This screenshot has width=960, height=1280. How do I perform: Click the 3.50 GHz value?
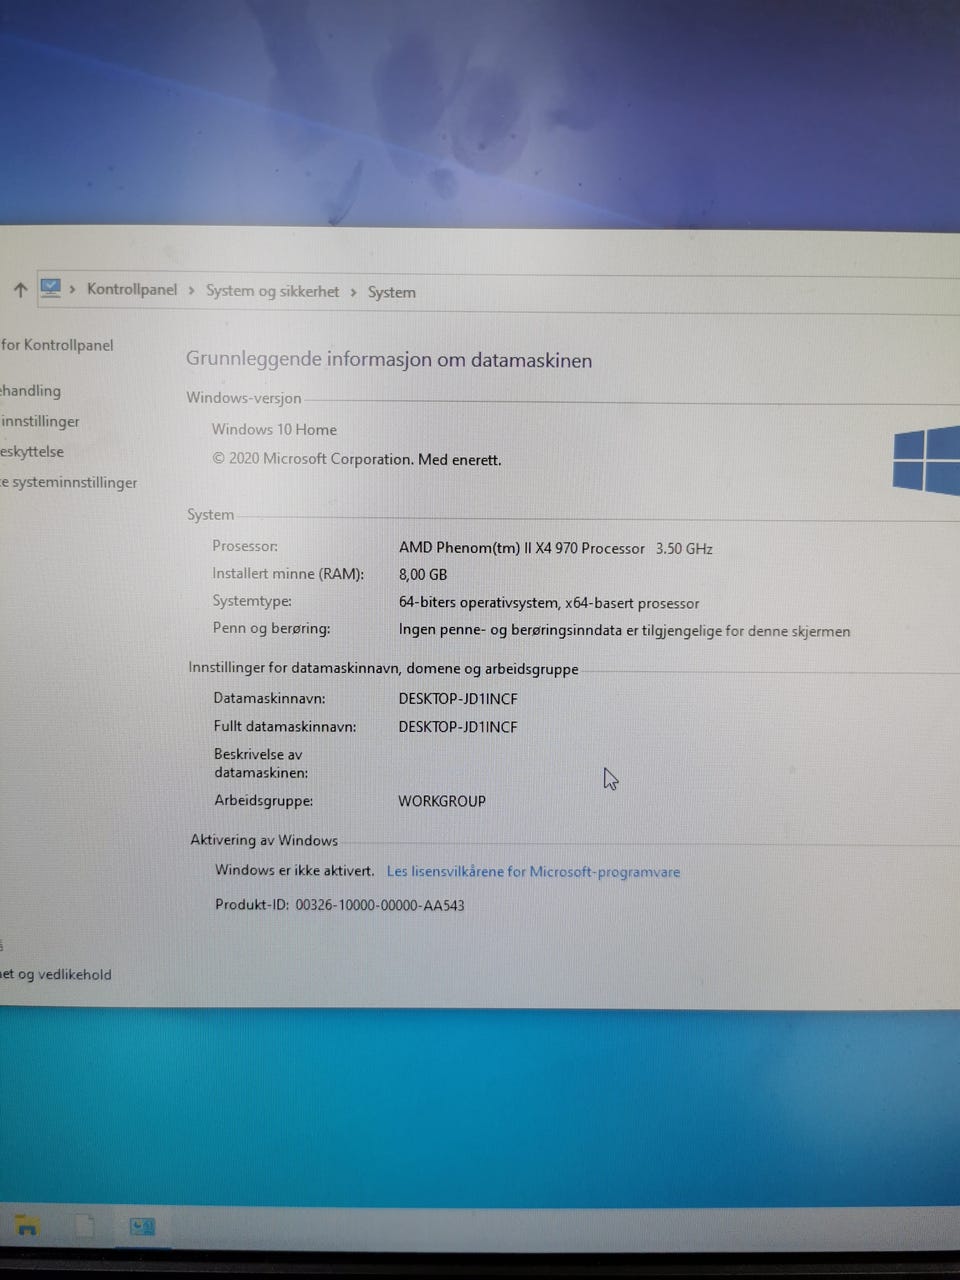(x=684, y=549)
